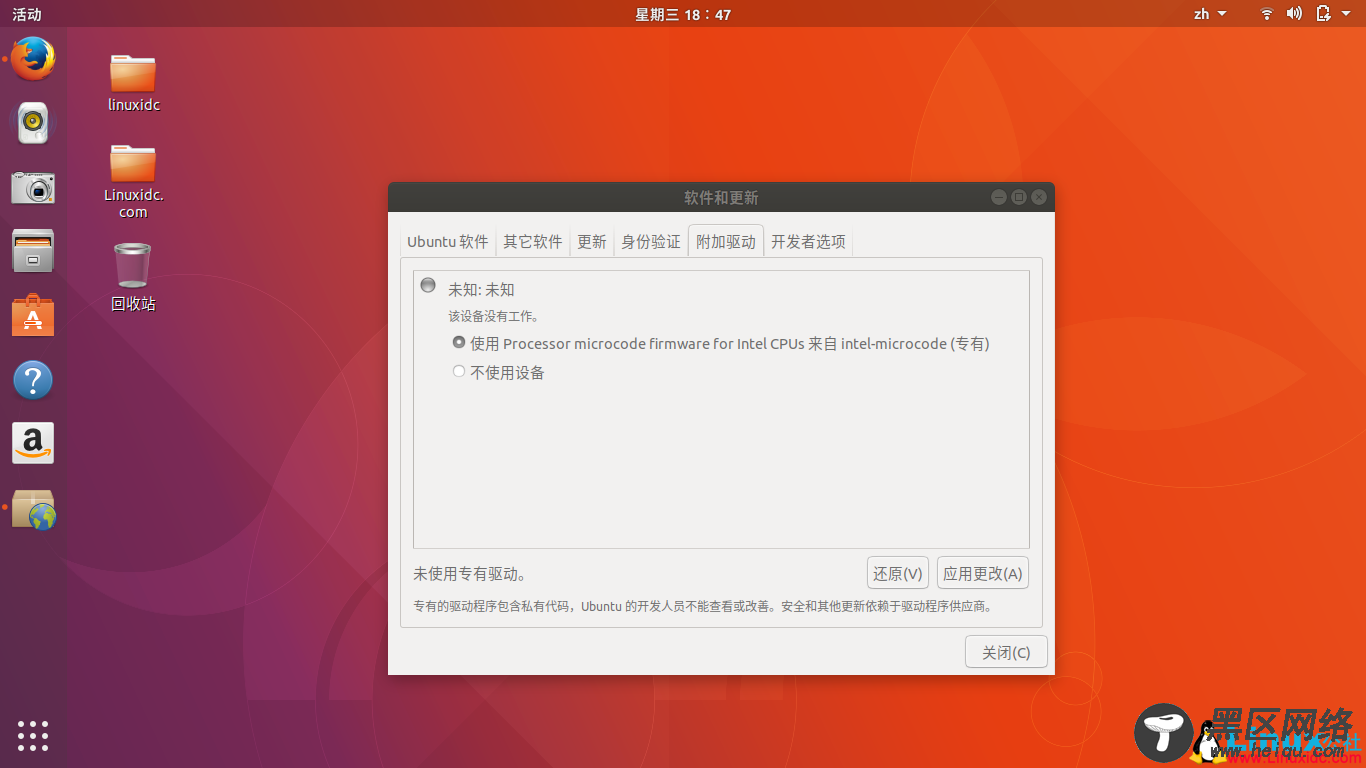Close the window via title bar X

pyautogui.click(x=1039, y=197)
